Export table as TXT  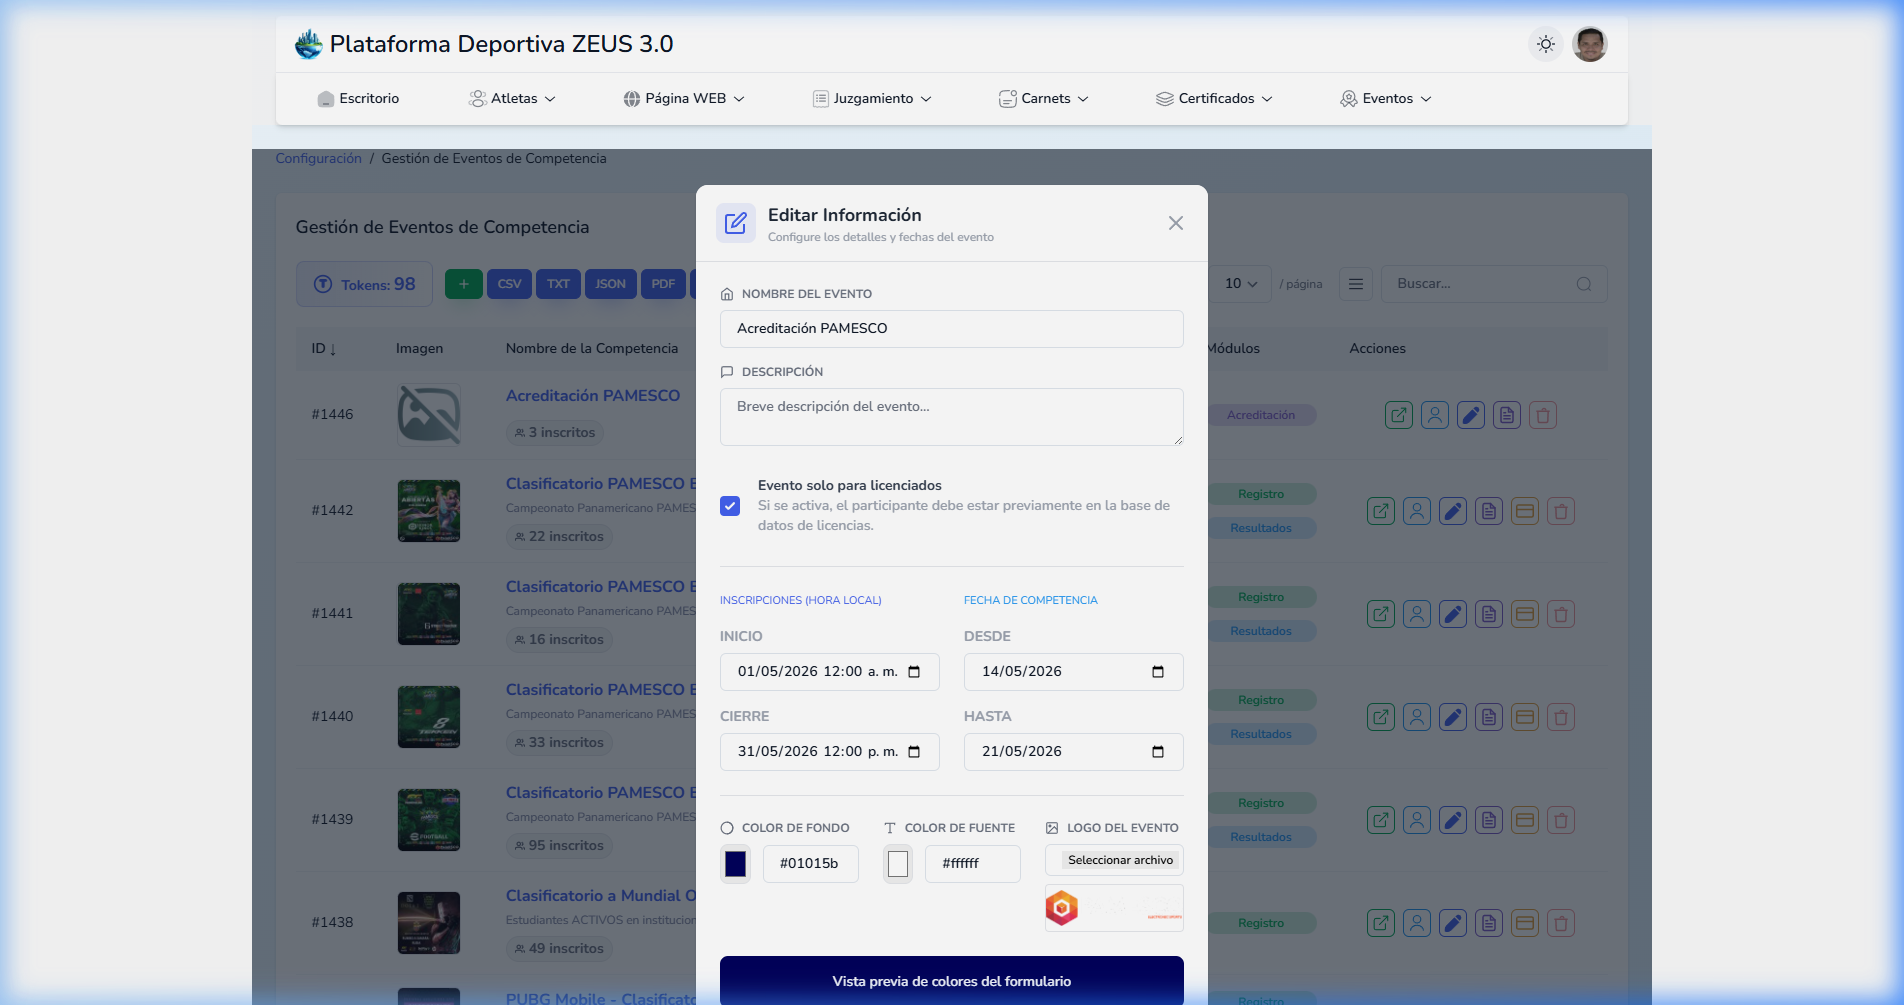[558, 284]
